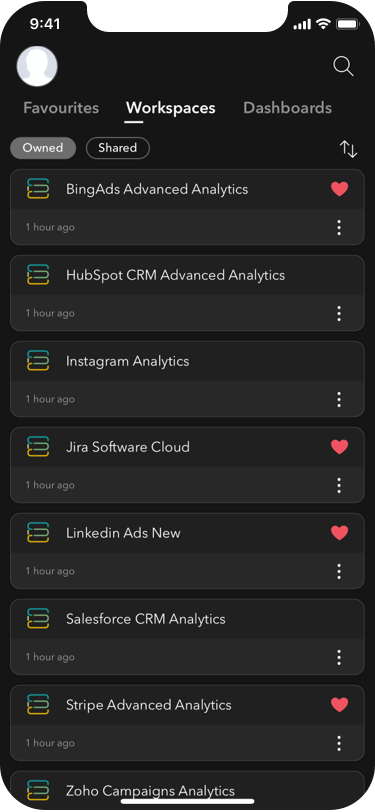Open the three-dot menu for Jira Software Cloud
This screenshot has width=375, height=812.
coord(339,485)
